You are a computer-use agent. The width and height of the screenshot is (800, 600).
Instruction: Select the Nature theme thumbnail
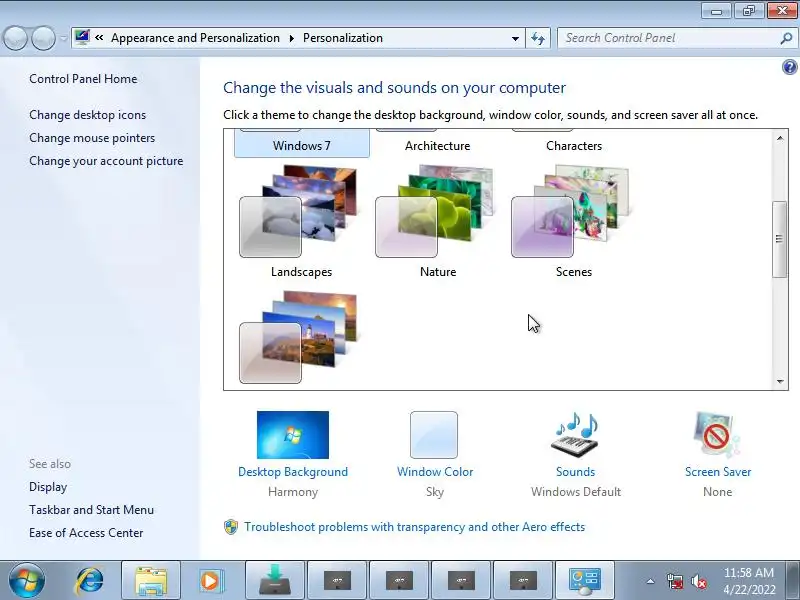[435, 211]
